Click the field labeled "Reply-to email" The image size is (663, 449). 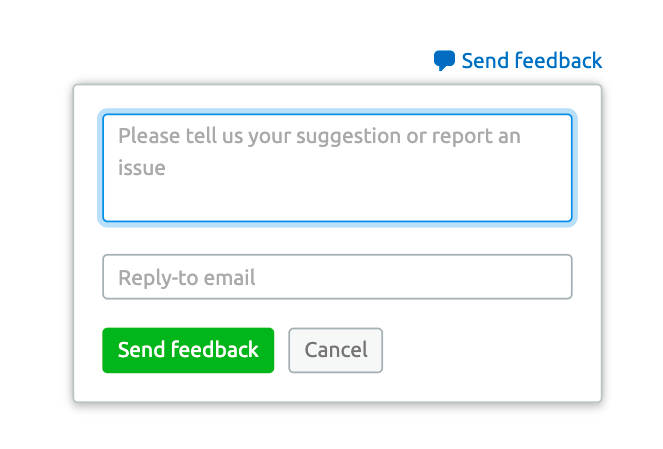[337, 277]
